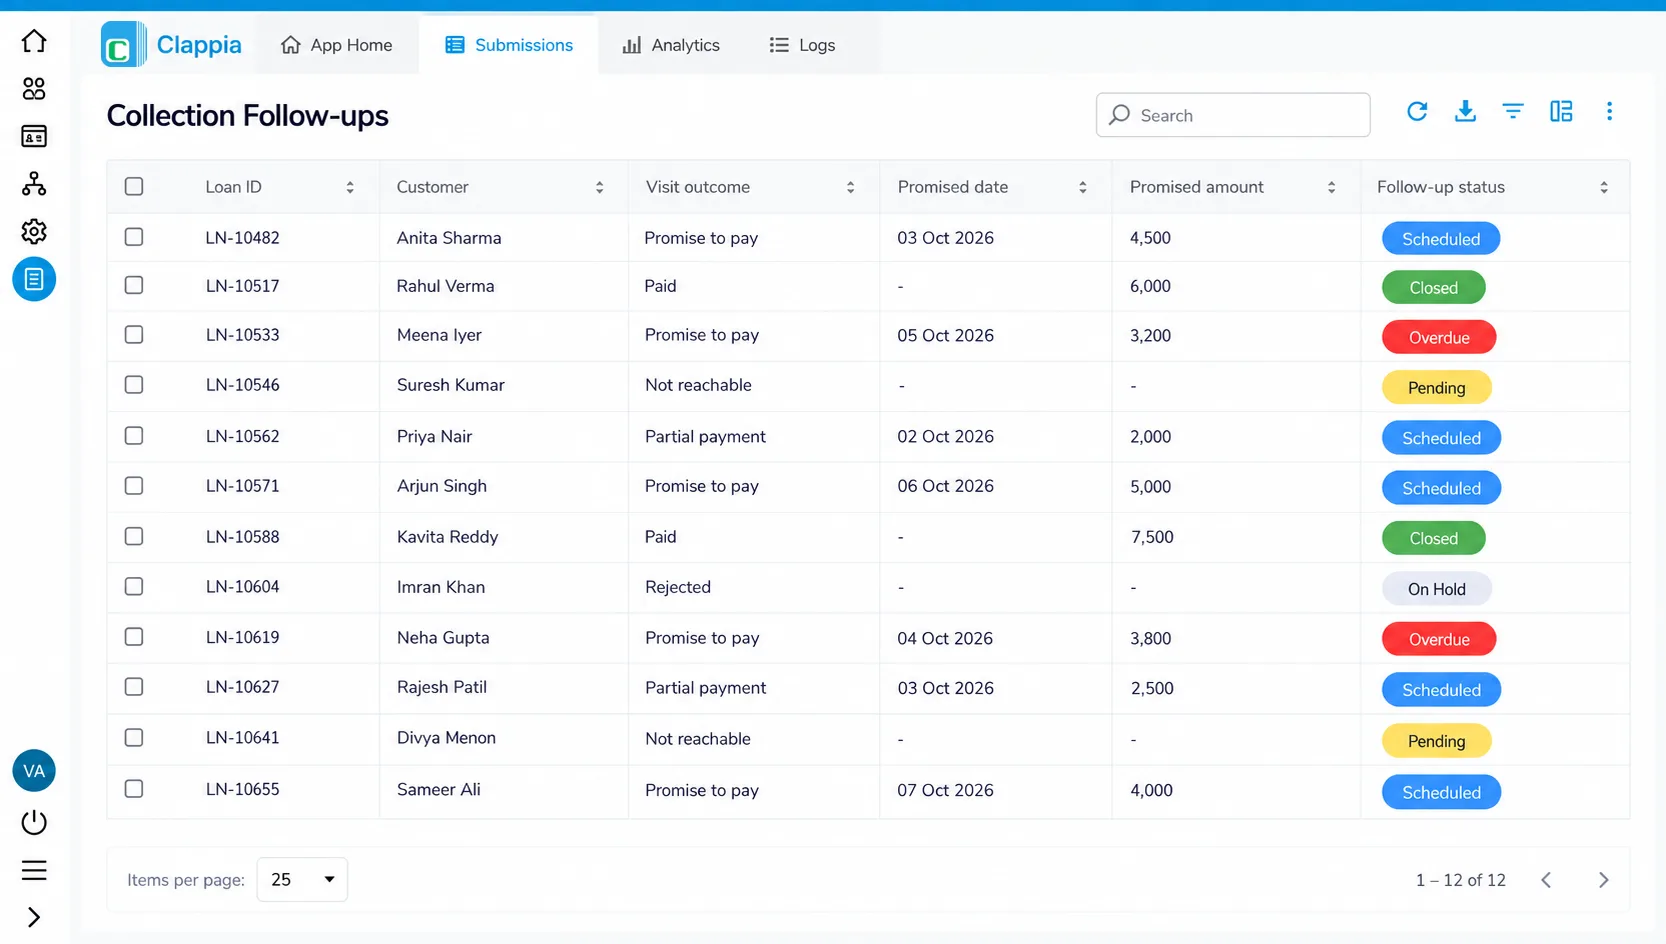The image size is (1666, 944).
Task: Toggle the select-all checkbox in the header
Action: pos(134,187)
